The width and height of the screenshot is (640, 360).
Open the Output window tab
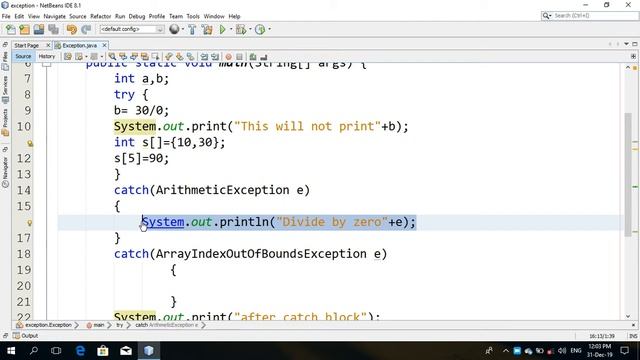point(25,336)
